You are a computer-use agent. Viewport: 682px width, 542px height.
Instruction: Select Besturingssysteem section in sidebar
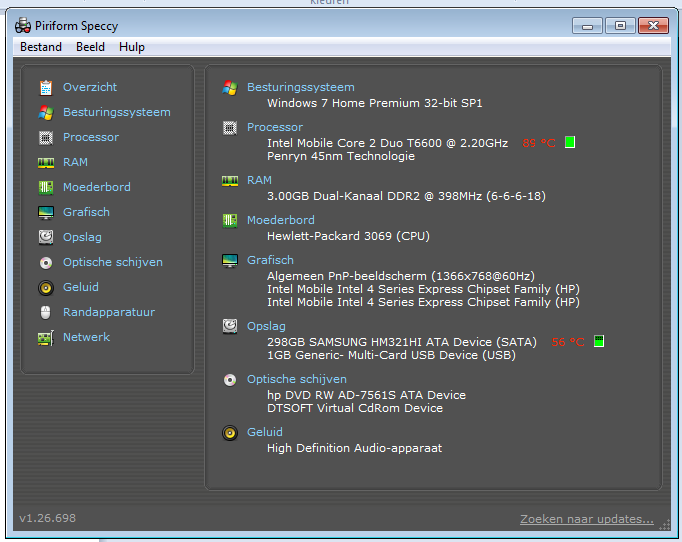117,112
